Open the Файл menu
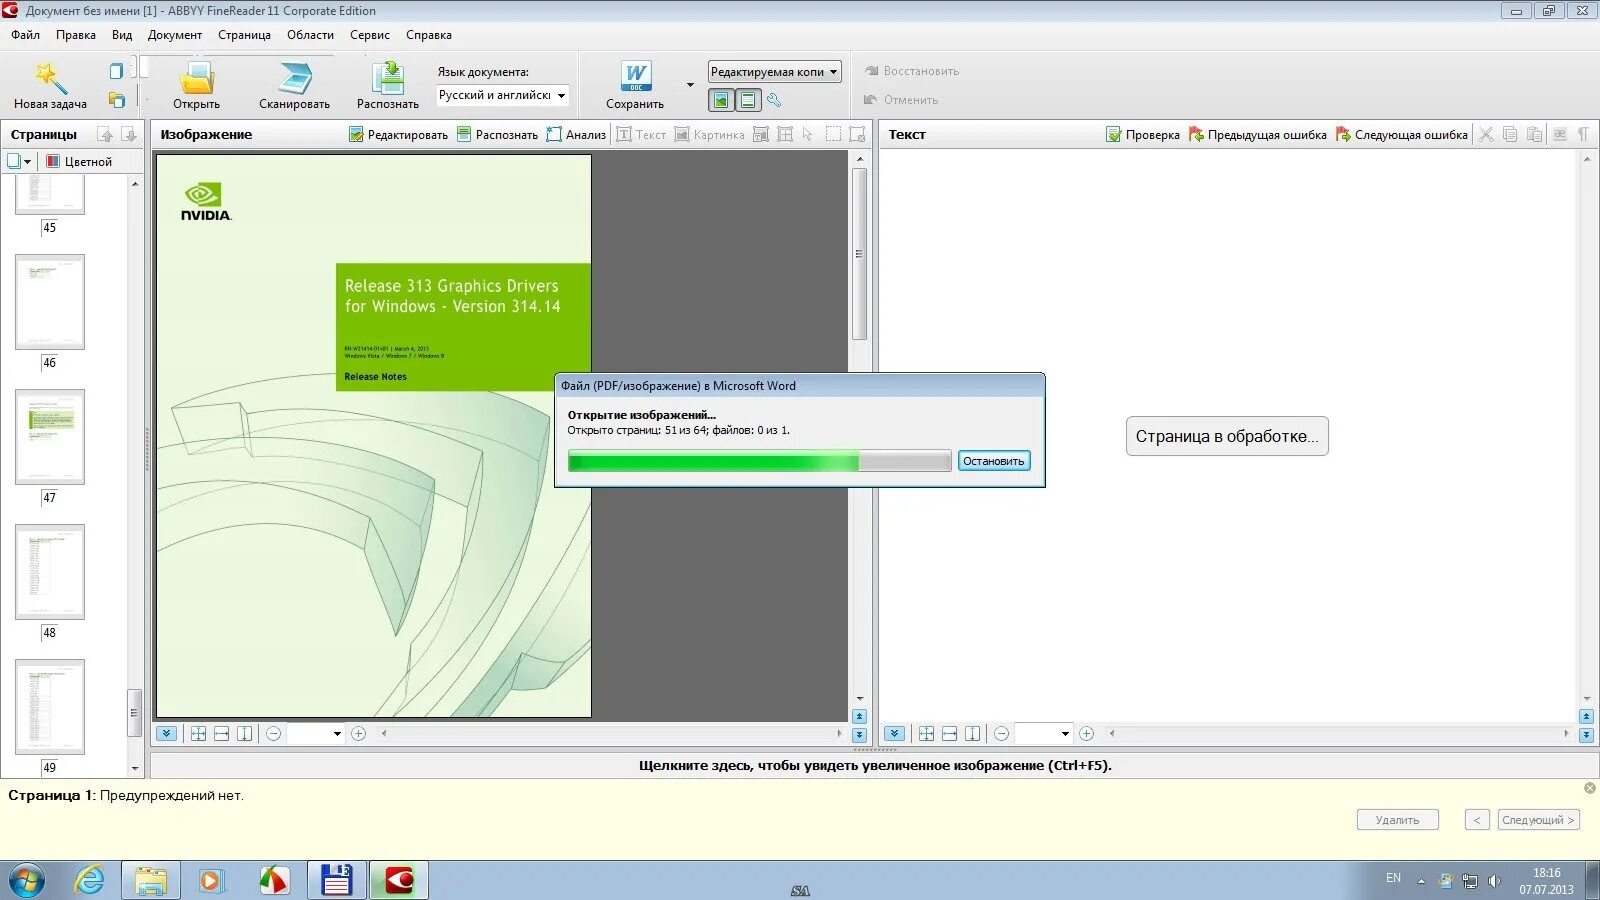The width and height of the screenshot is (1600, 900). click(x=25, y=35)
